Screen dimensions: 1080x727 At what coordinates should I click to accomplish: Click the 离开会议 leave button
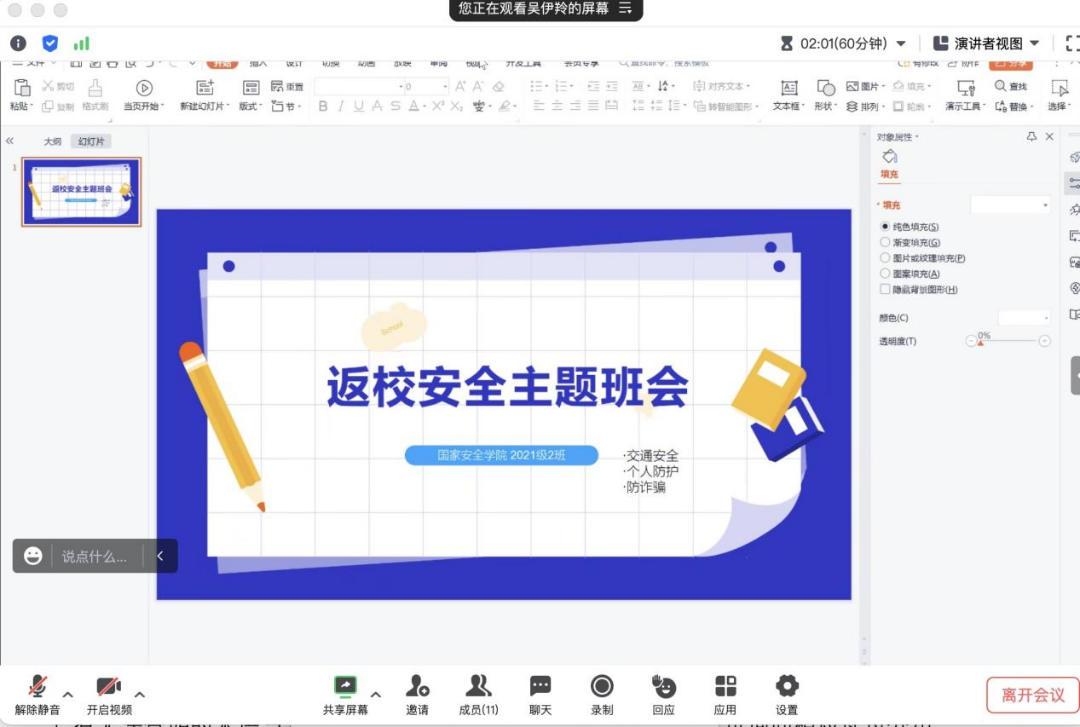(x=1033, y=695)
